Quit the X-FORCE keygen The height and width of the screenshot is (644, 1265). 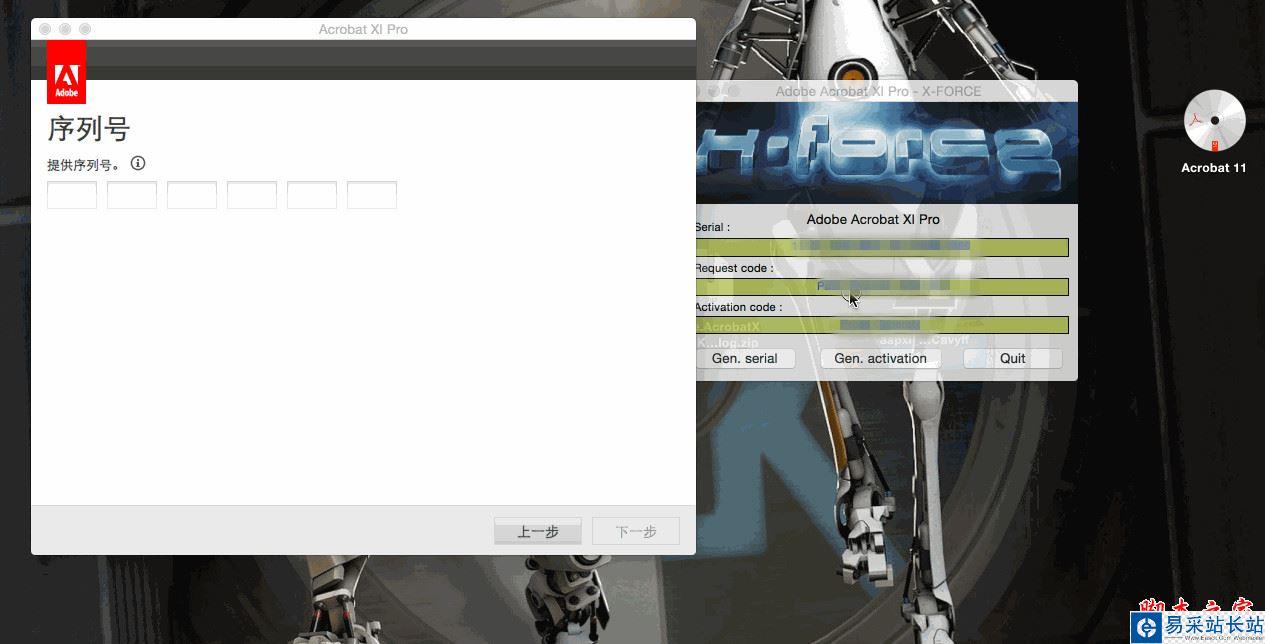coord(1013,358)
